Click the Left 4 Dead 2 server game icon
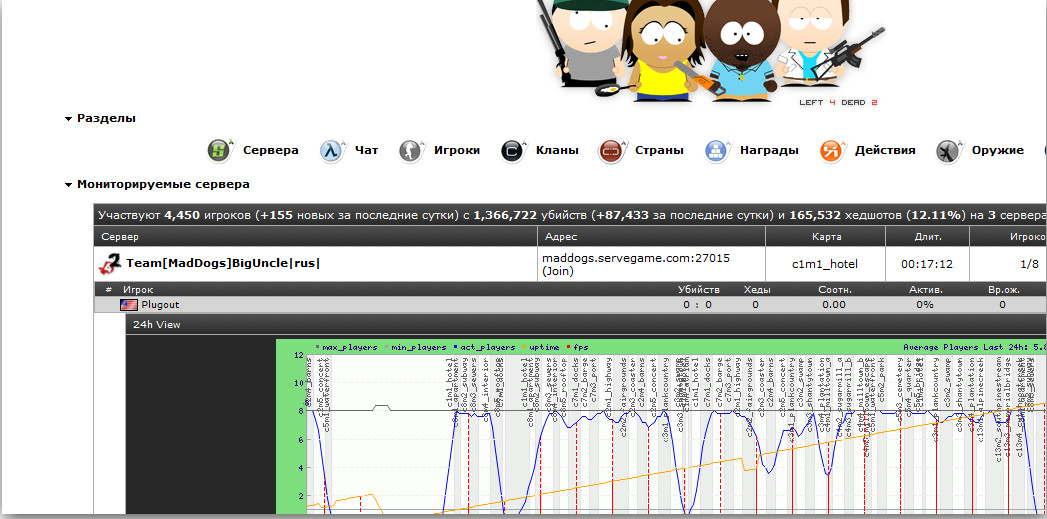This screenshot has height=519, width=1047. point(110,264)
